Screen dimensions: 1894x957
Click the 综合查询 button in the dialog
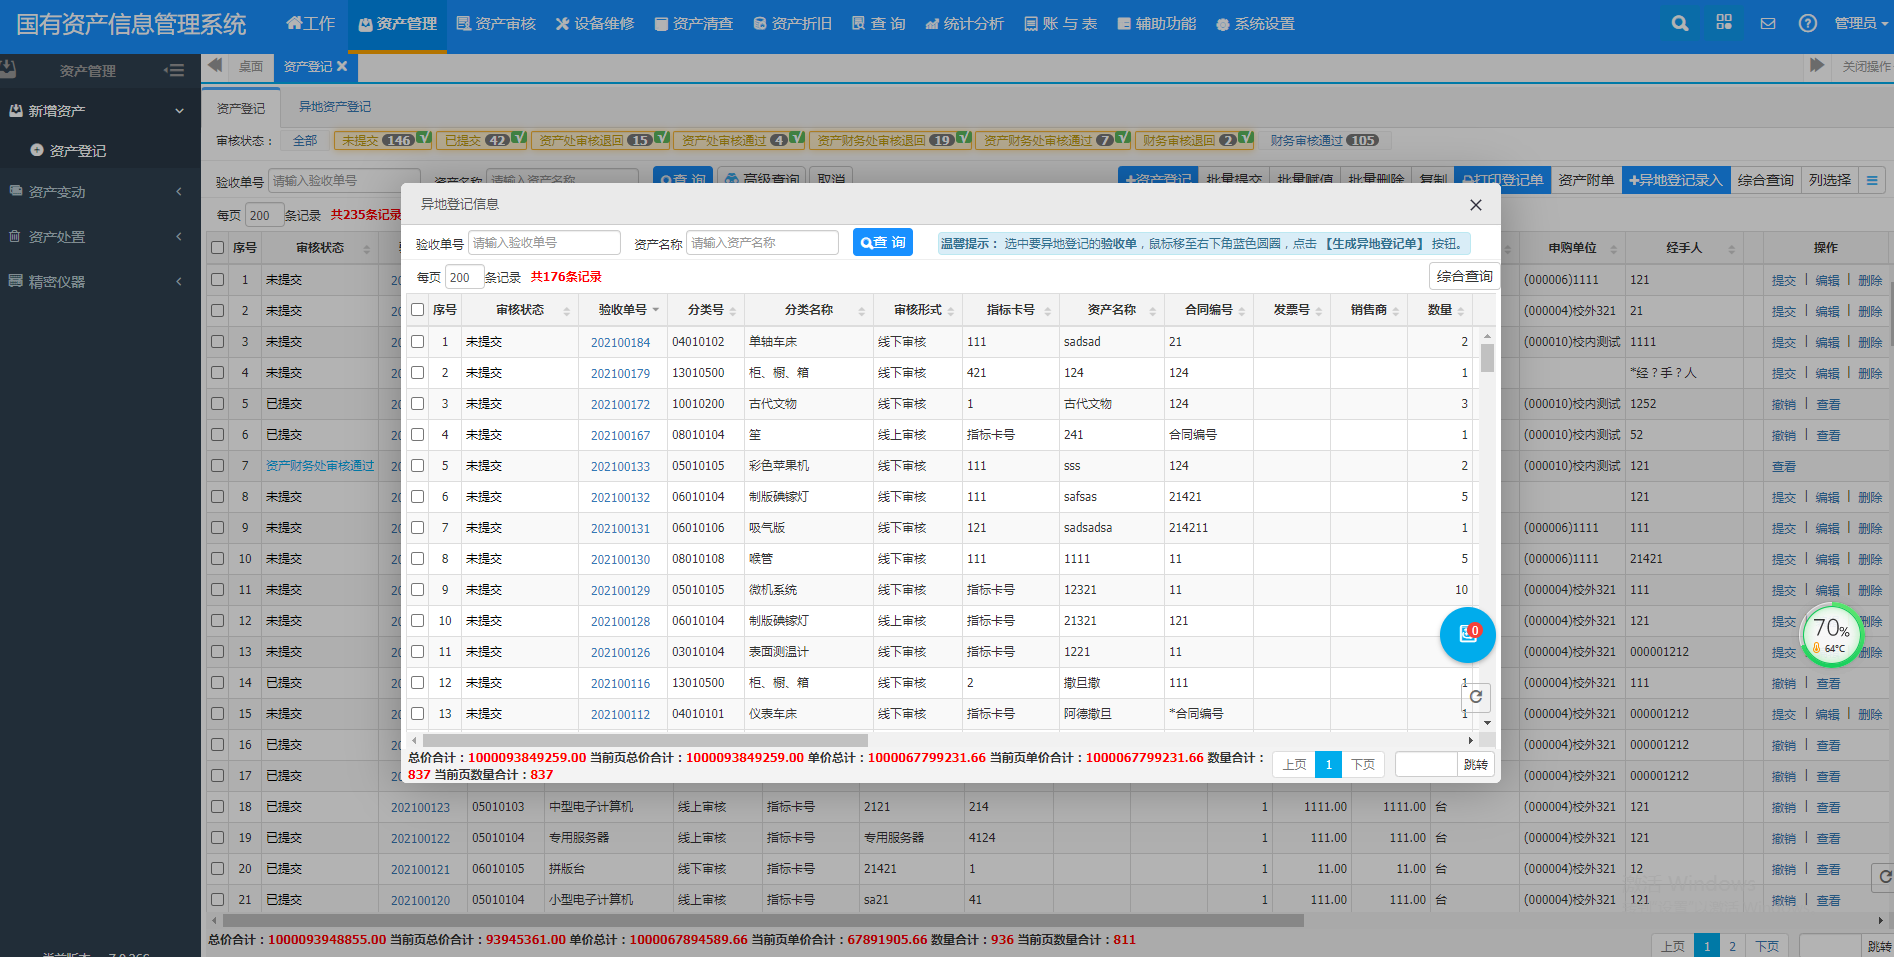click(x=1464, y=276)
